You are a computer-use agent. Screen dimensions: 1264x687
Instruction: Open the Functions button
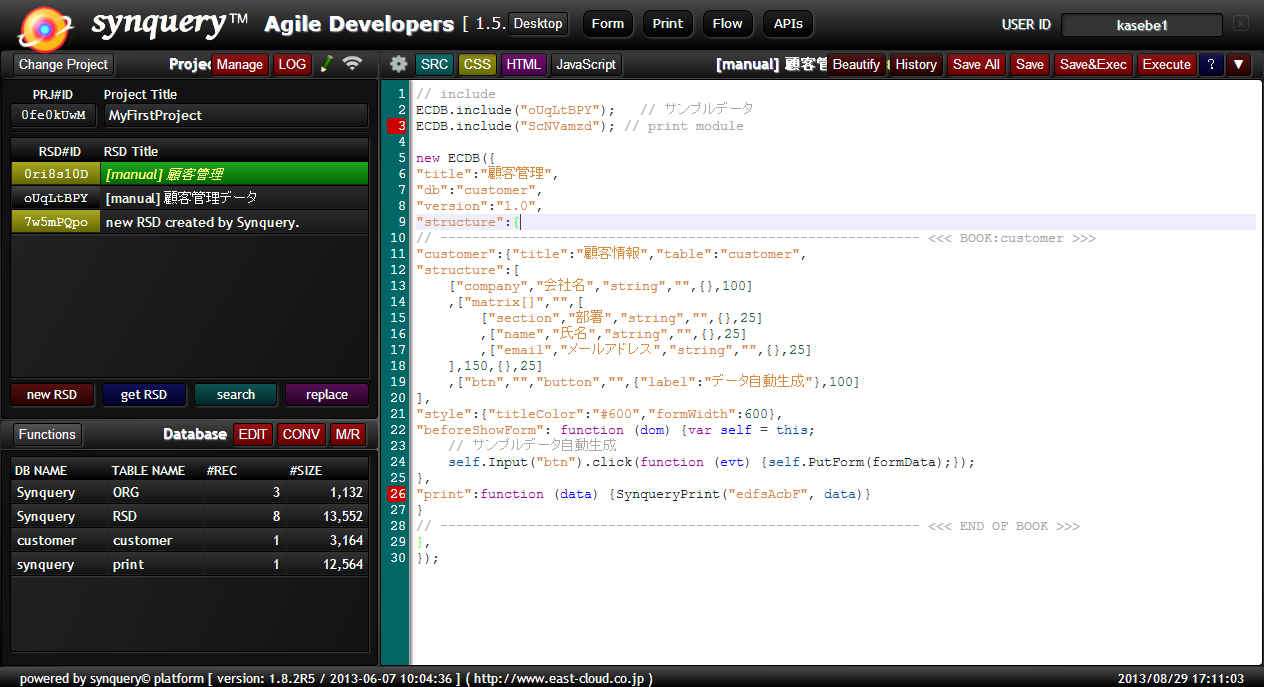[x=47, y=434]
